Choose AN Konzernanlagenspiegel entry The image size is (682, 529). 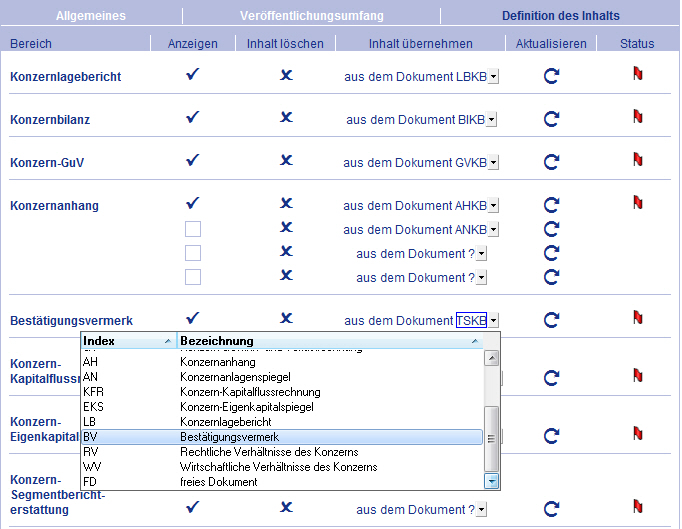click(282, 377)
